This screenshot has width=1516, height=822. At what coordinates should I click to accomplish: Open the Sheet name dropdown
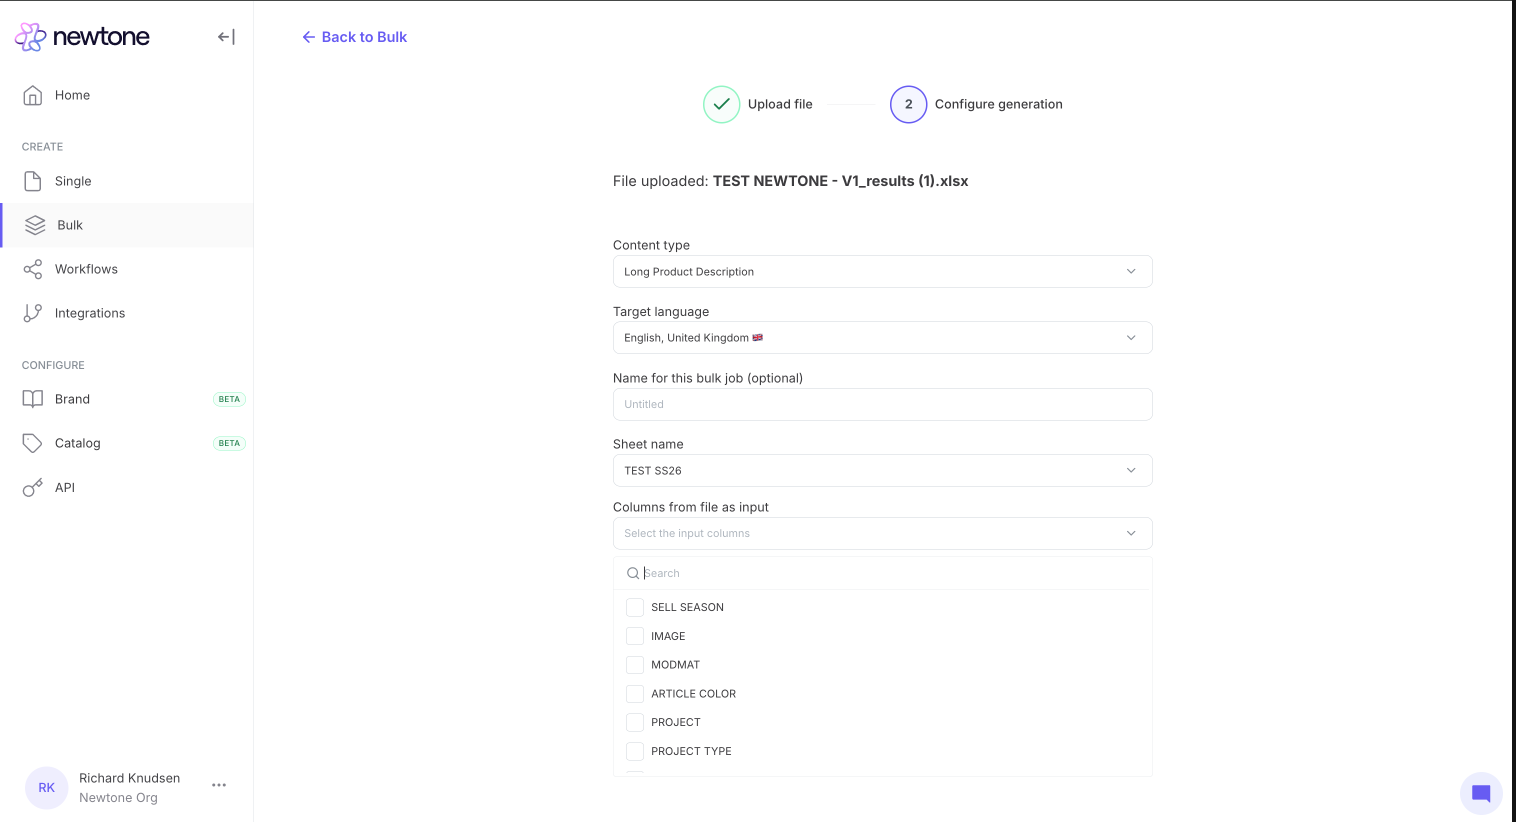click(x=882, y=471)
